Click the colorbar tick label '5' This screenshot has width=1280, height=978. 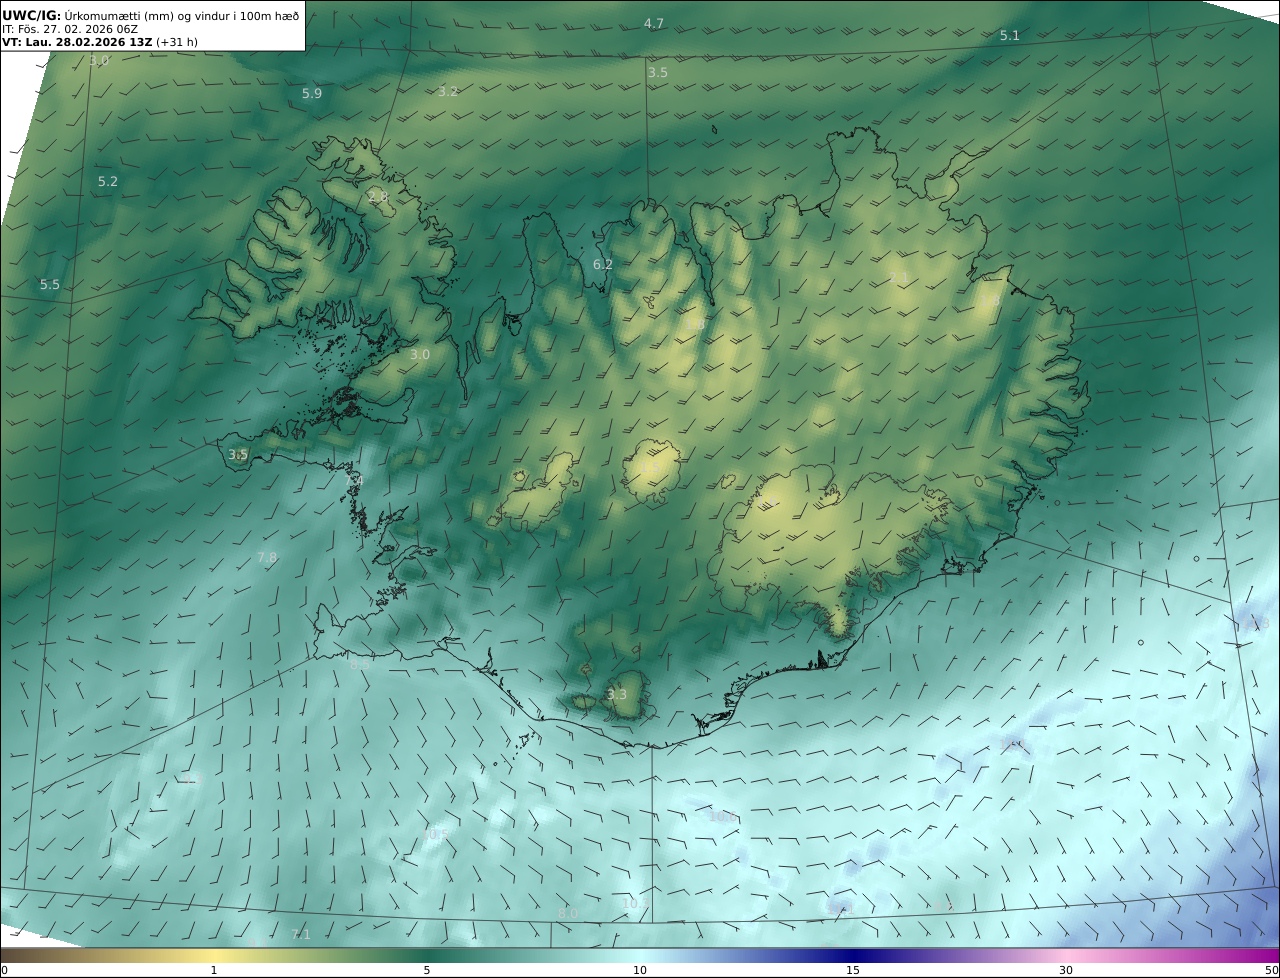(x=427, y=970)
